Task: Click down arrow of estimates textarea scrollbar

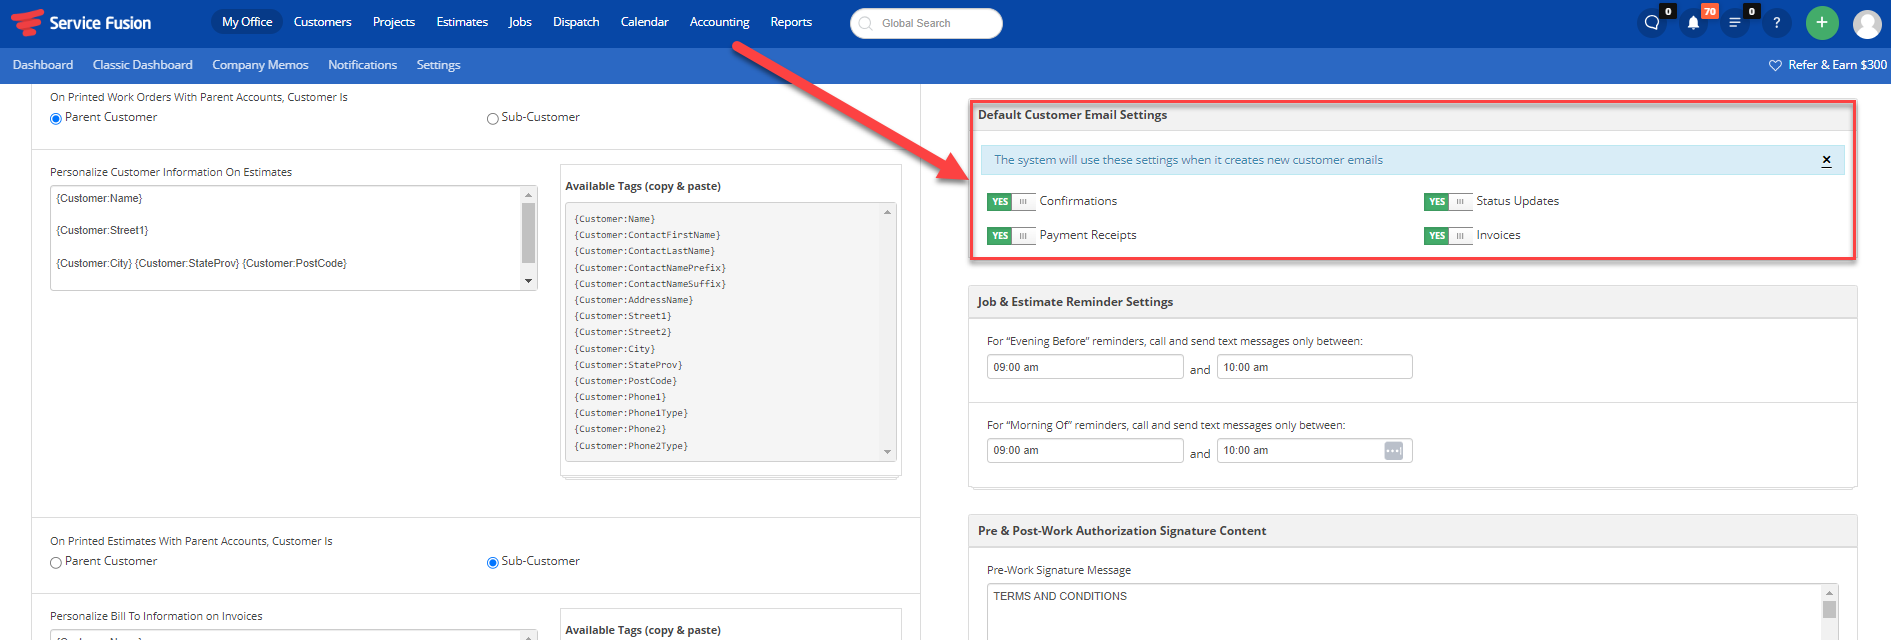Action: click(529, 282)
